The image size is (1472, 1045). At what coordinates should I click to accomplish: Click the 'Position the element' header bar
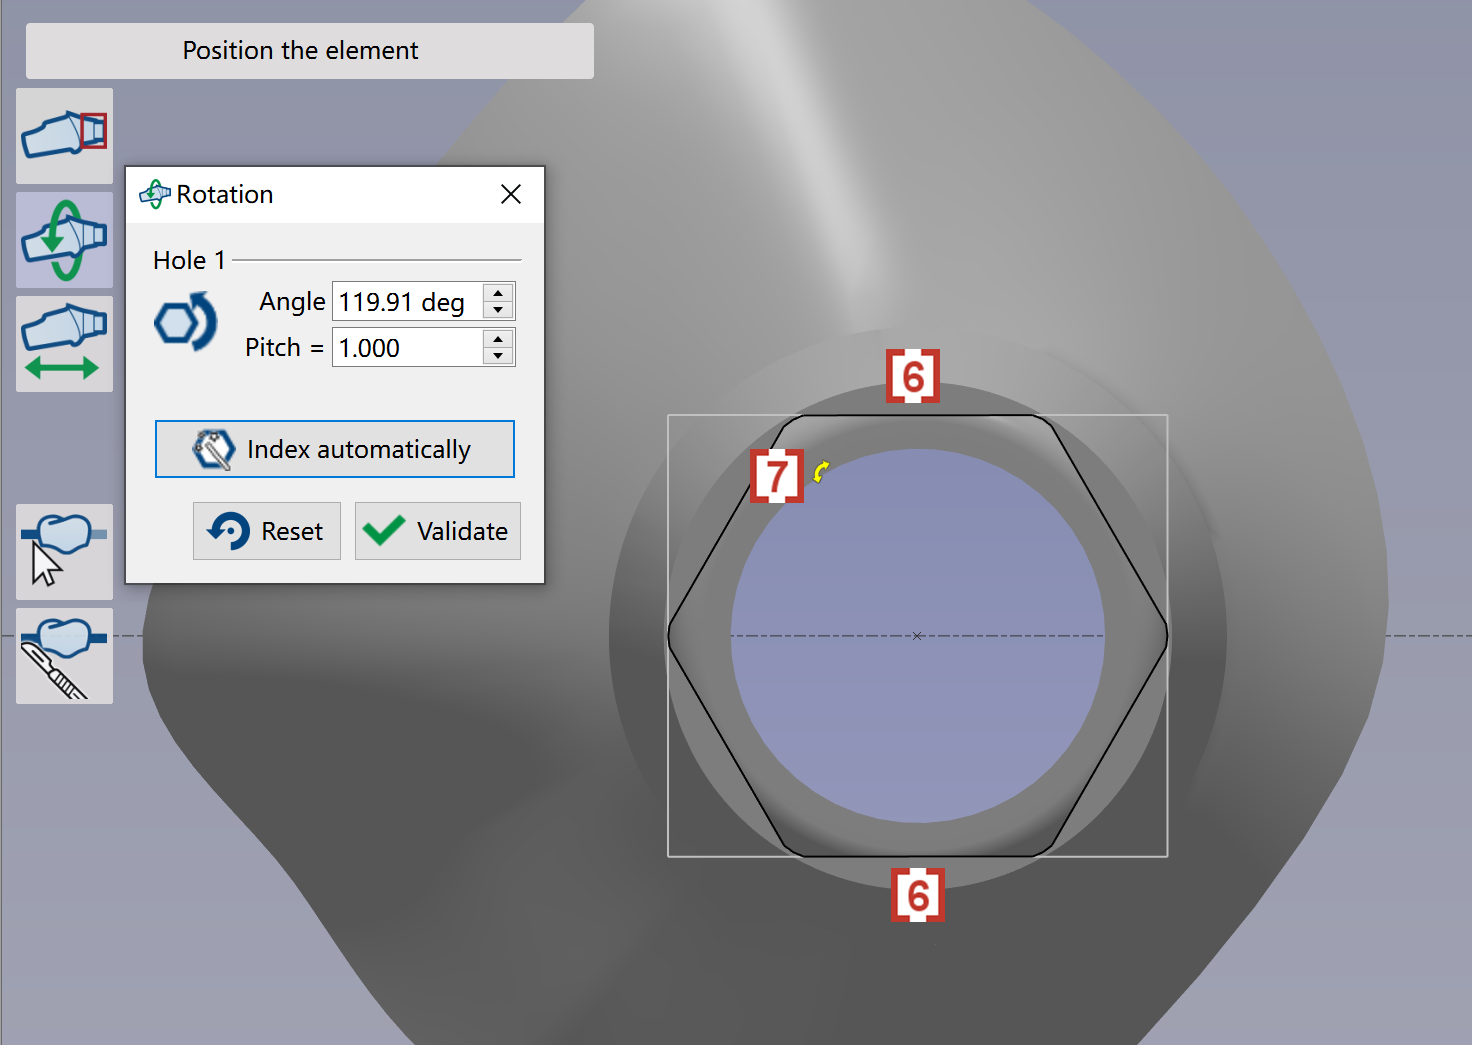click(310, 51)
